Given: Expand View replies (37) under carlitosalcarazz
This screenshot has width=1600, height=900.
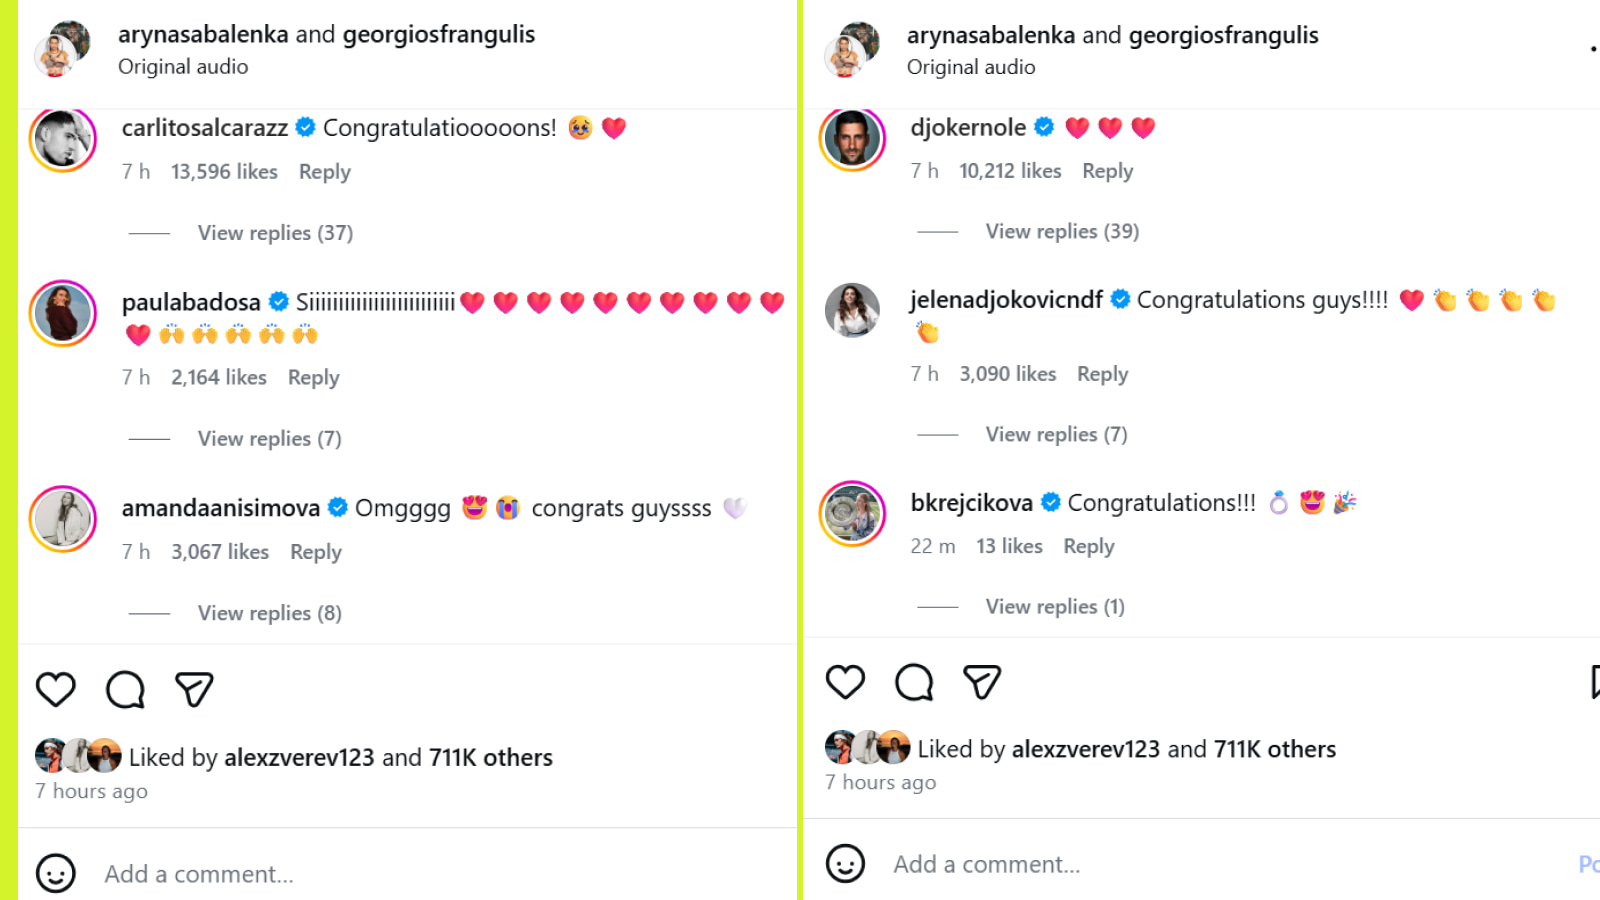Looking at the screenshot, I should (275, 233).
